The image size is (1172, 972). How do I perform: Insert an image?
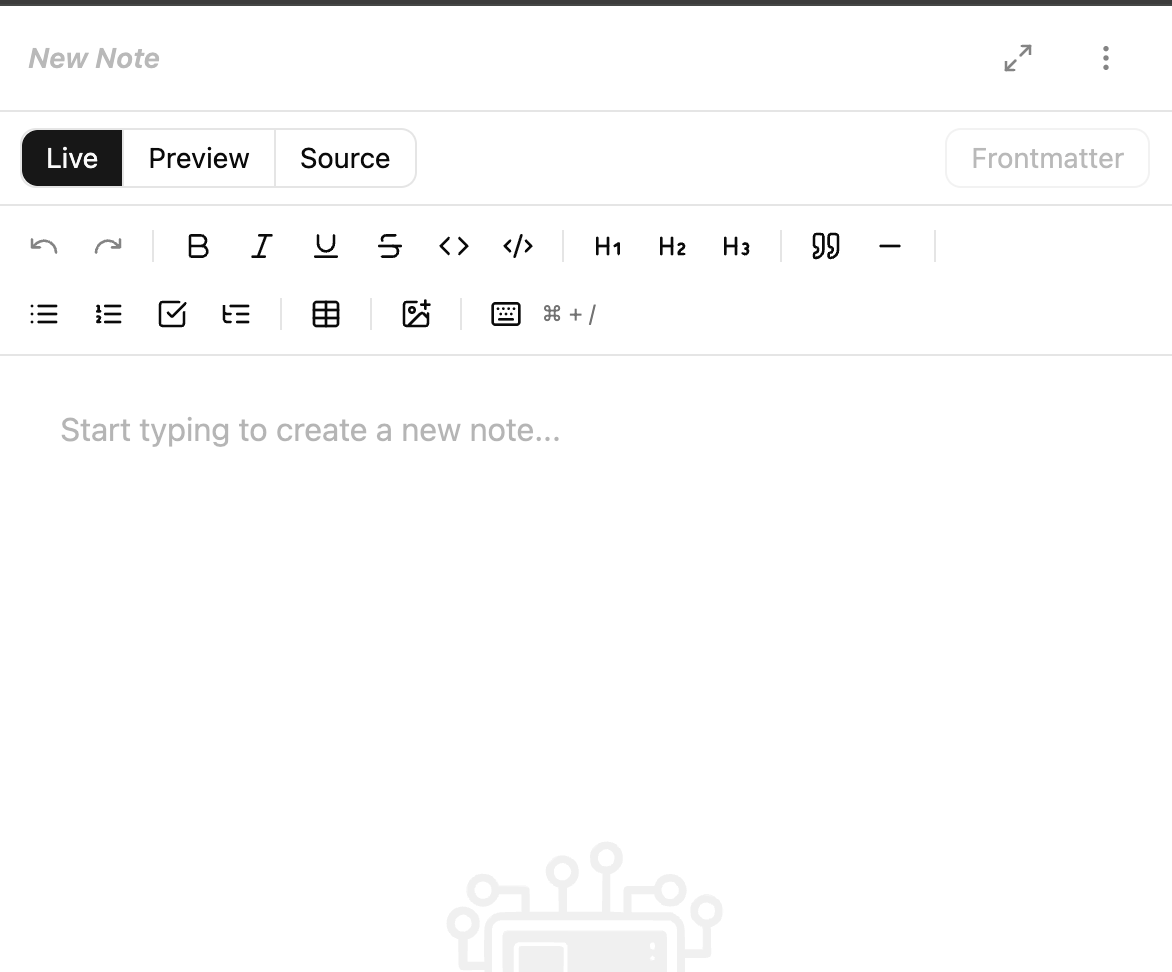click(416, 313)
